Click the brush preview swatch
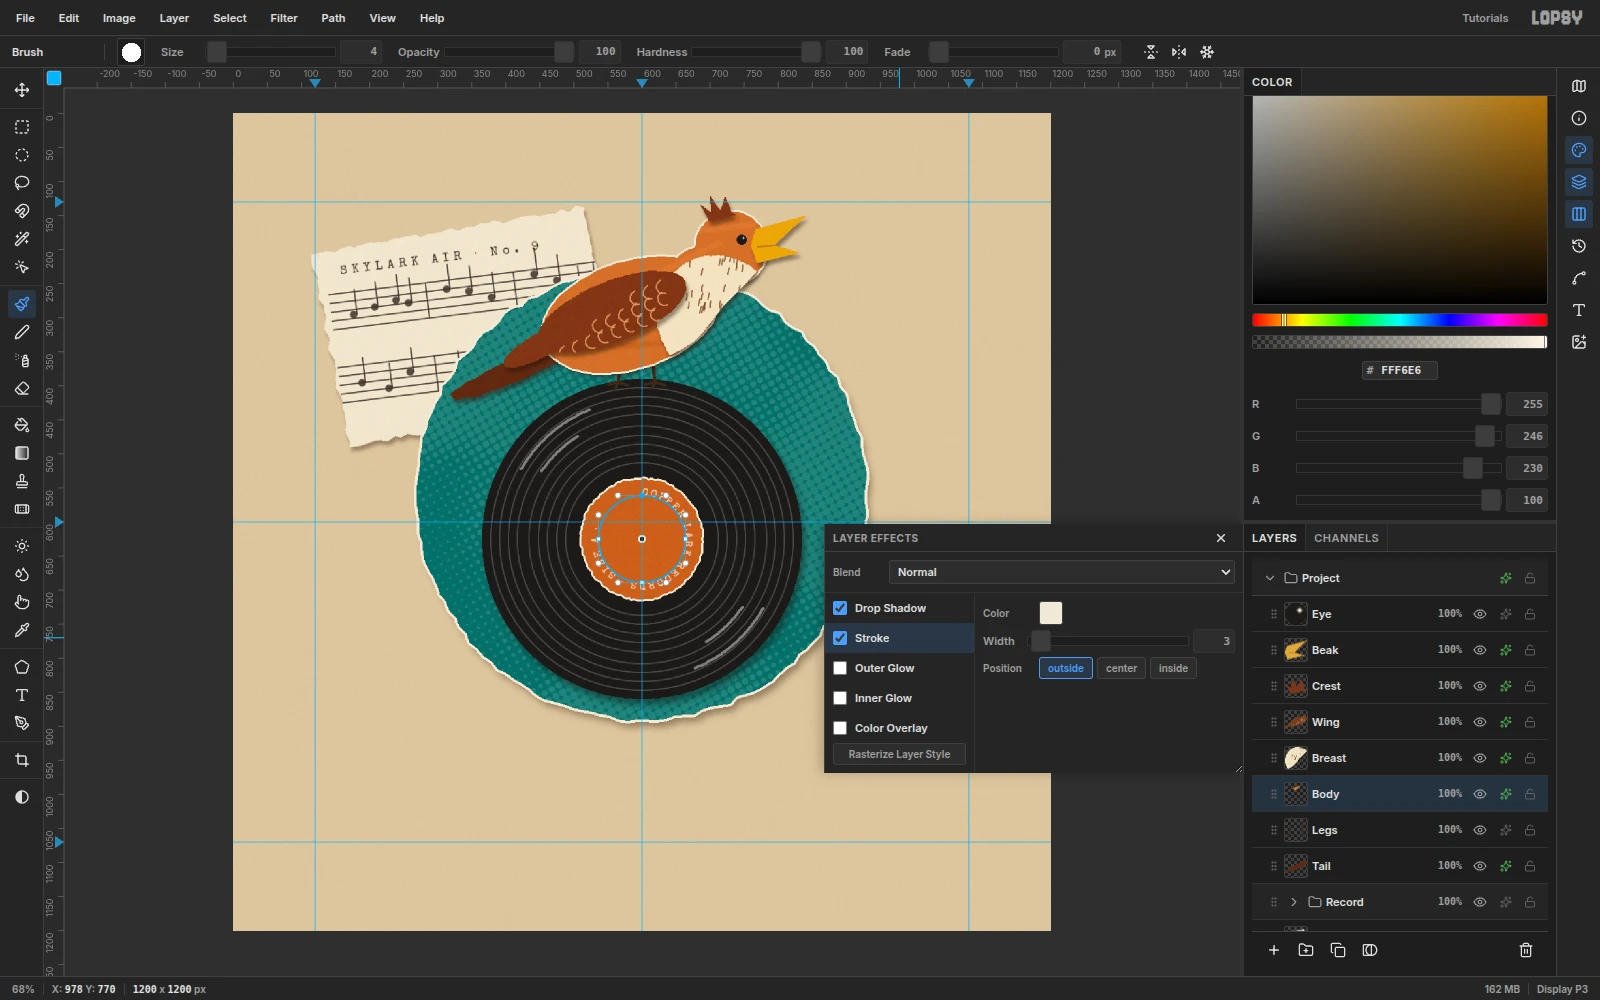Viewport: 1600px width, 1000px height. pyautogui.click(x=131, y=52)
